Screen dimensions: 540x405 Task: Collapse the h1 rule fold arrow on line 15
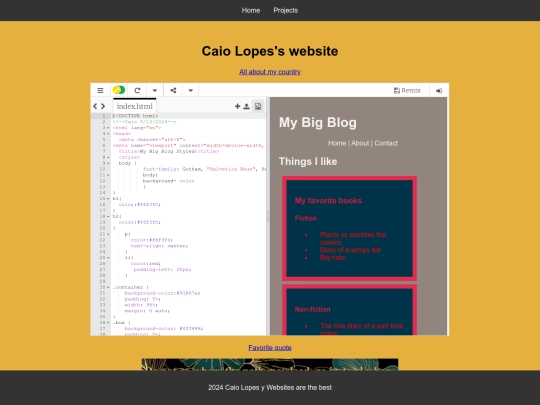(x=108, y=199)
